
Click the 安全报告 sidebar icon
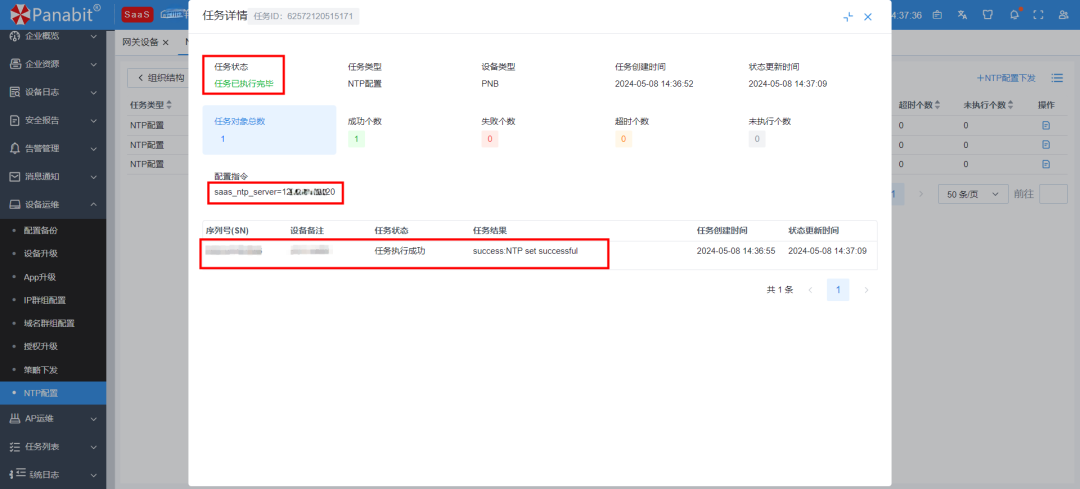(14, 121)
